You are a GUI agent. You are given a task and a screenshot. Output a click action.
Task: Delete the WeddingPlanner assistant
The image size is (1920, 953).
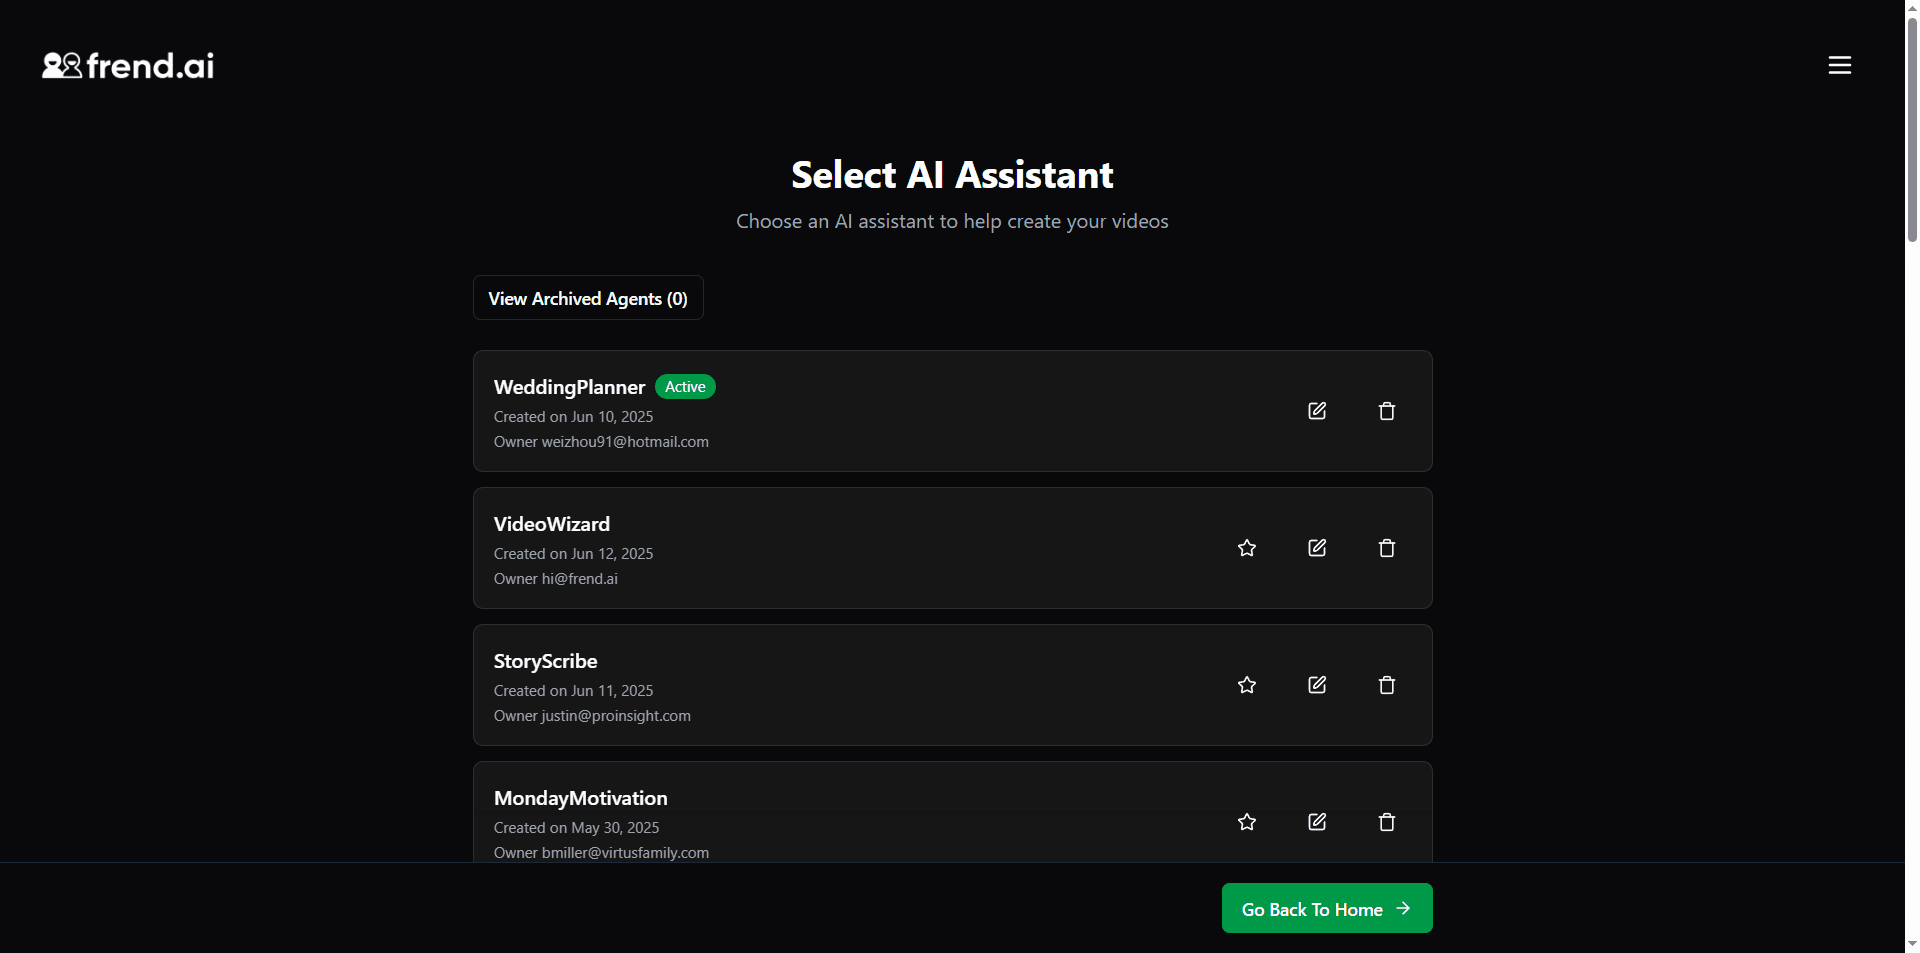[1386, 411]
